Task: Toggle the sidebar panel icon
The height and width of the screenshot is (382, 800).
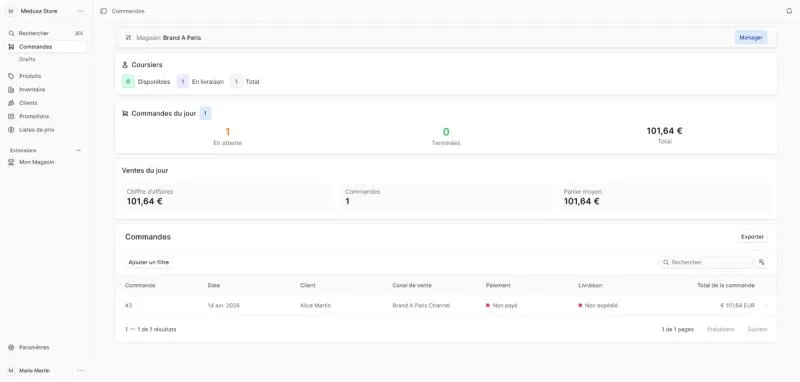Action: (x=104, y=11)
